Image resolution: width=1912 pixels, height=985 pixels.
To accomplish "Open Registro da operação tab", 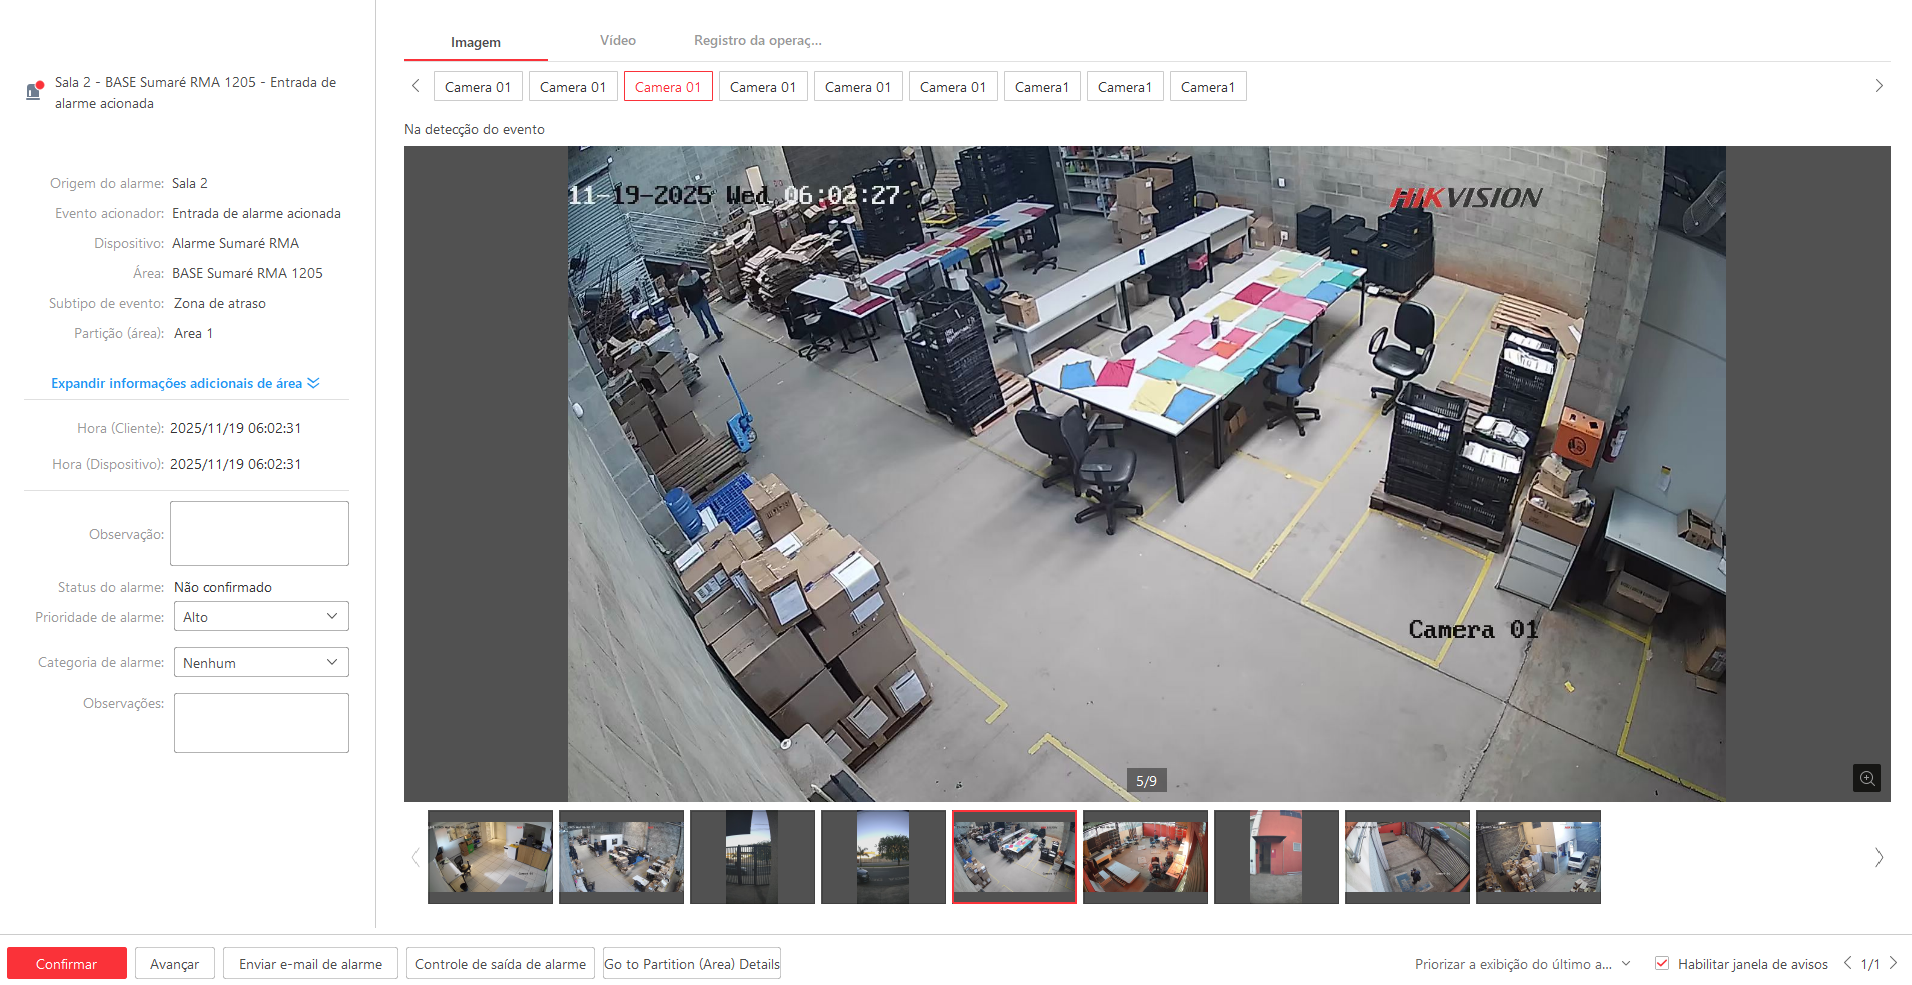I will [x=757, y=41].
